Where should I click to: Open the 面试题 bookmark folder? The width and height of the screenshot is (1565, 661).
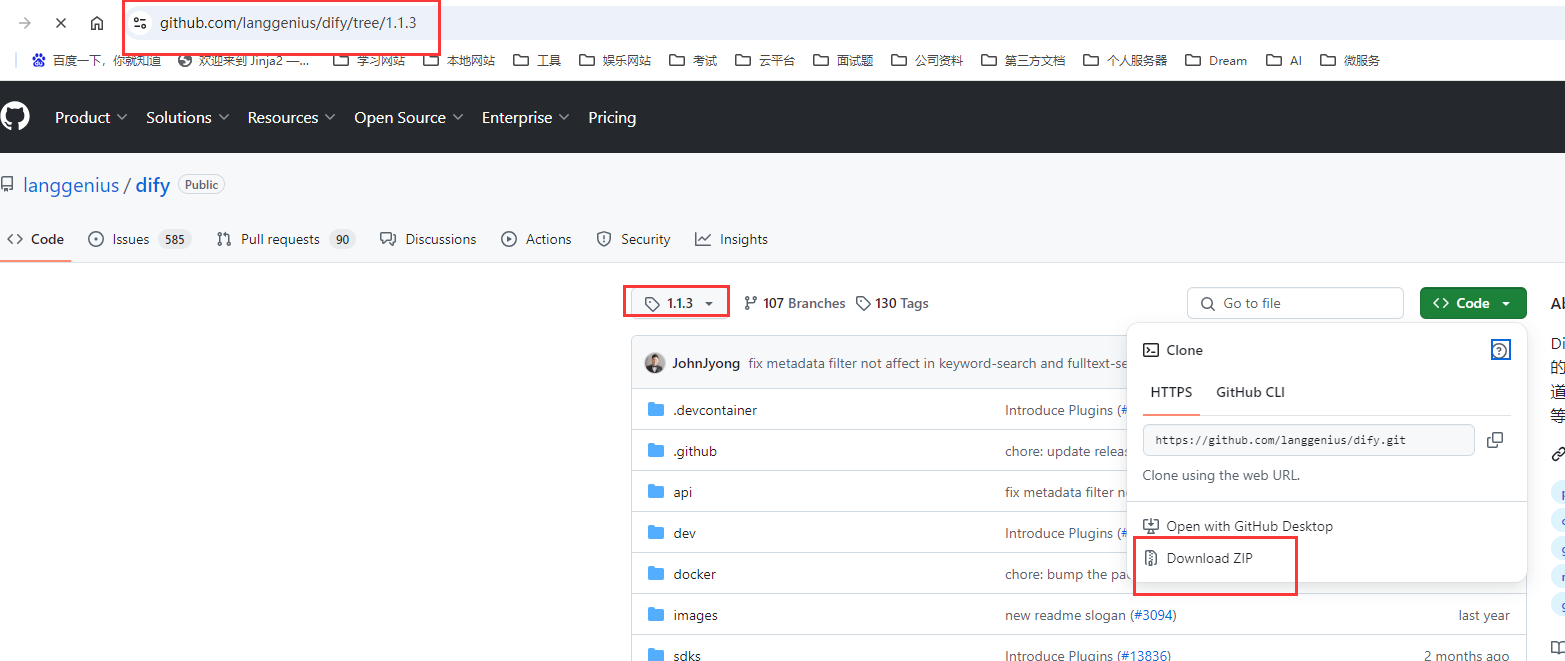843,60
